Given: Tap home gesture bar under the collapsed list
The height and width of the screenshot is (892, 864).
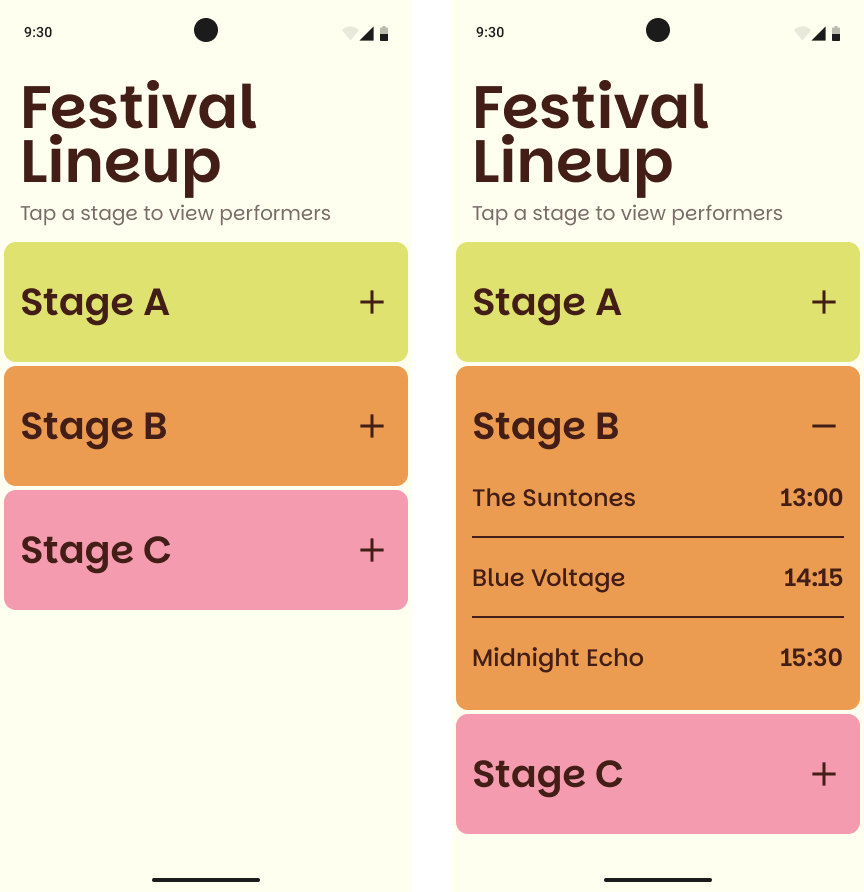Looking at the screenshot, I should click(x=206, y=880).
